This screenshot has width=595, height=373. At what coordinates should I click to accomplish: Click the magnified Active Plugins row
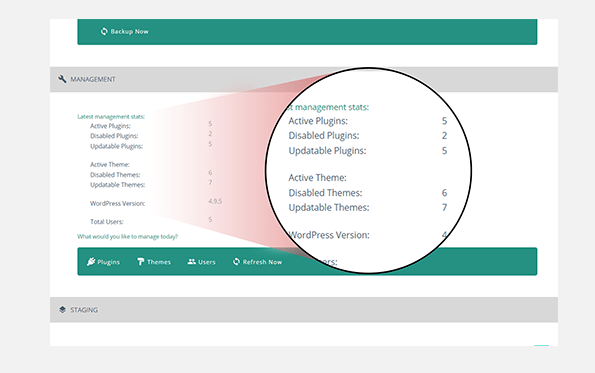pos(368,121)
